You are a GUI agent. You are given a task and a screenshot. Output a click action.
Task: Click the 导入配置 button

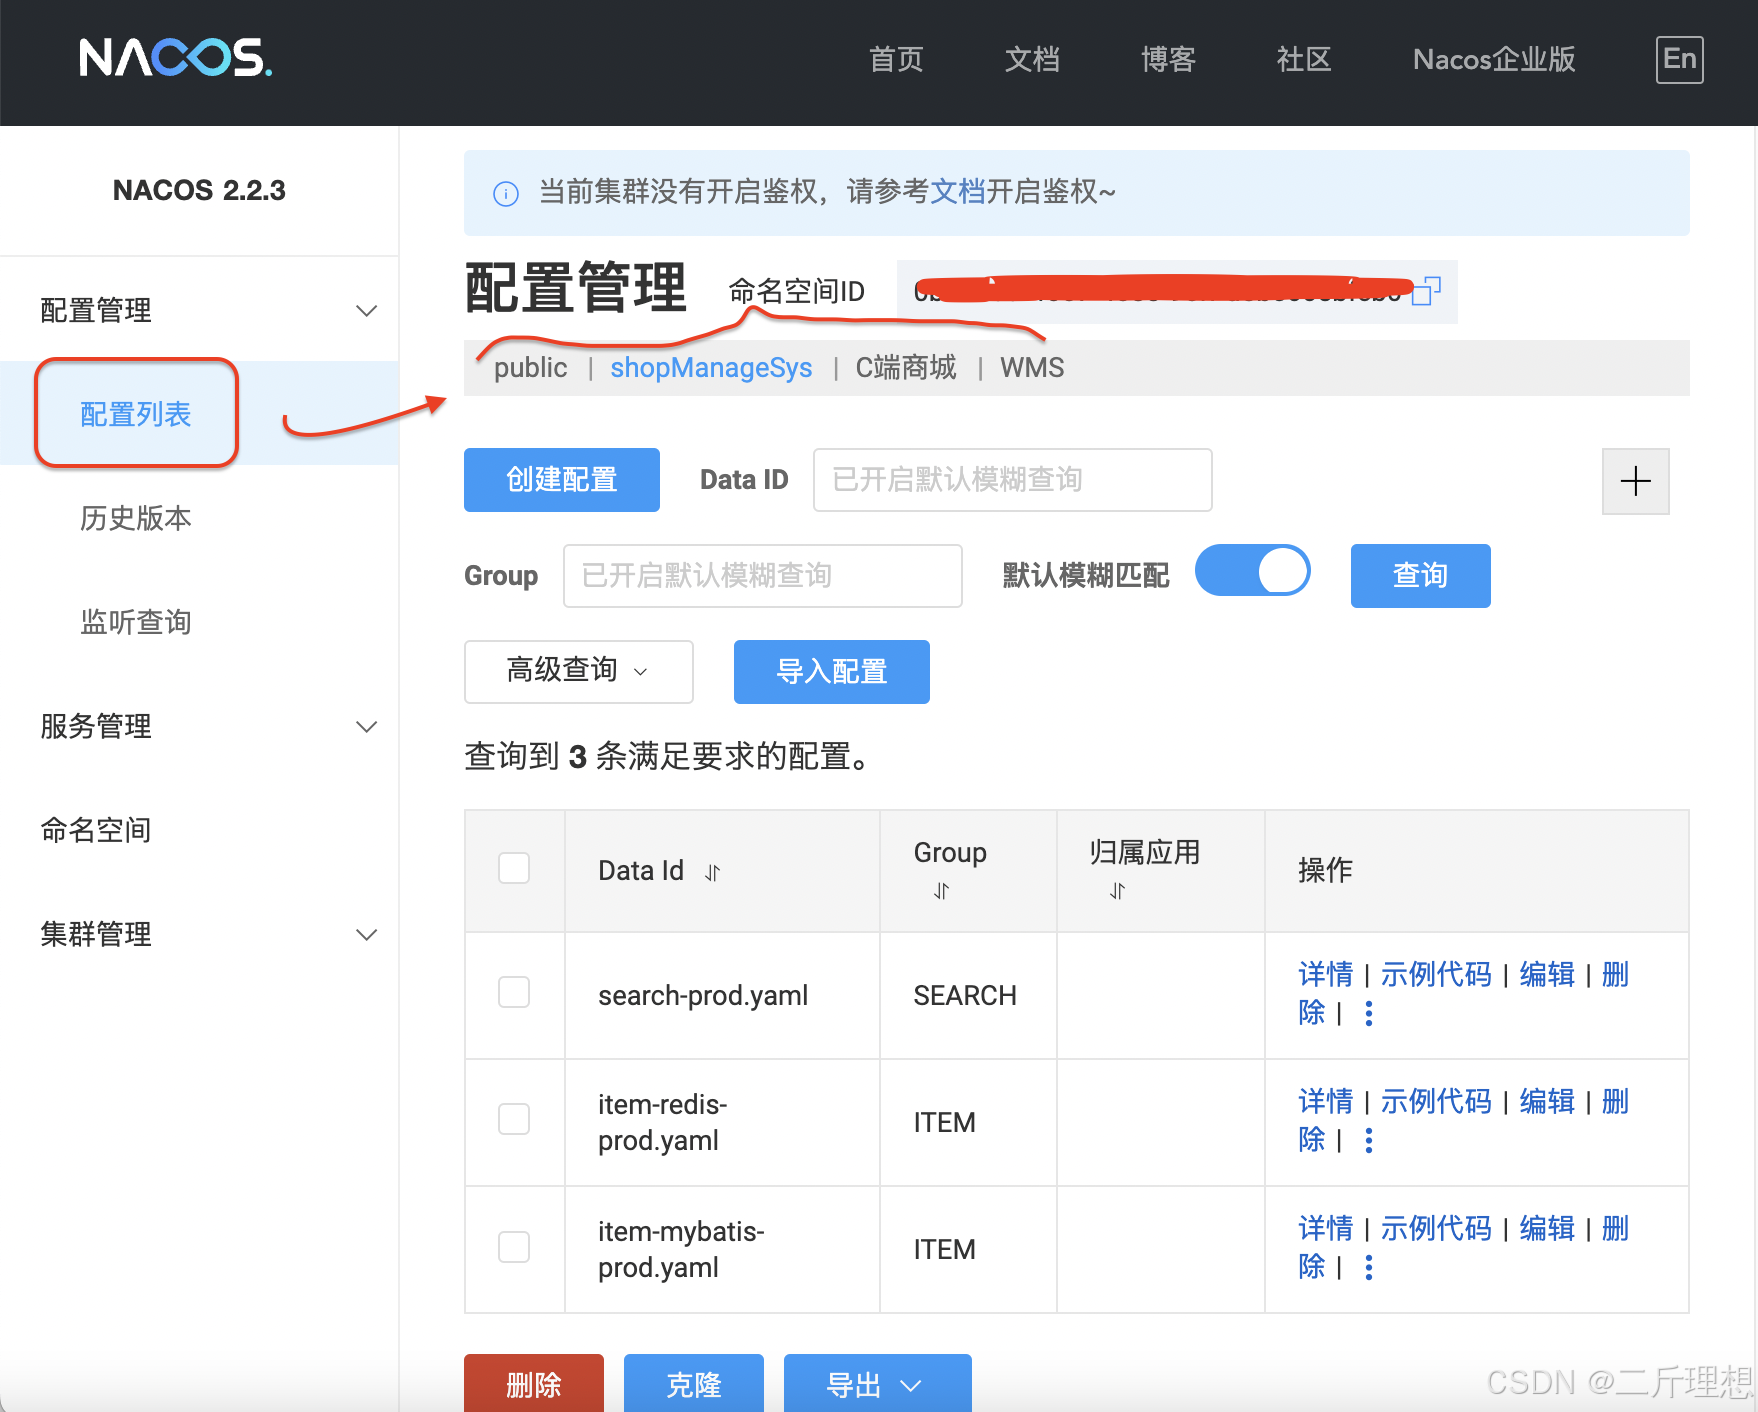click(832, 672)
